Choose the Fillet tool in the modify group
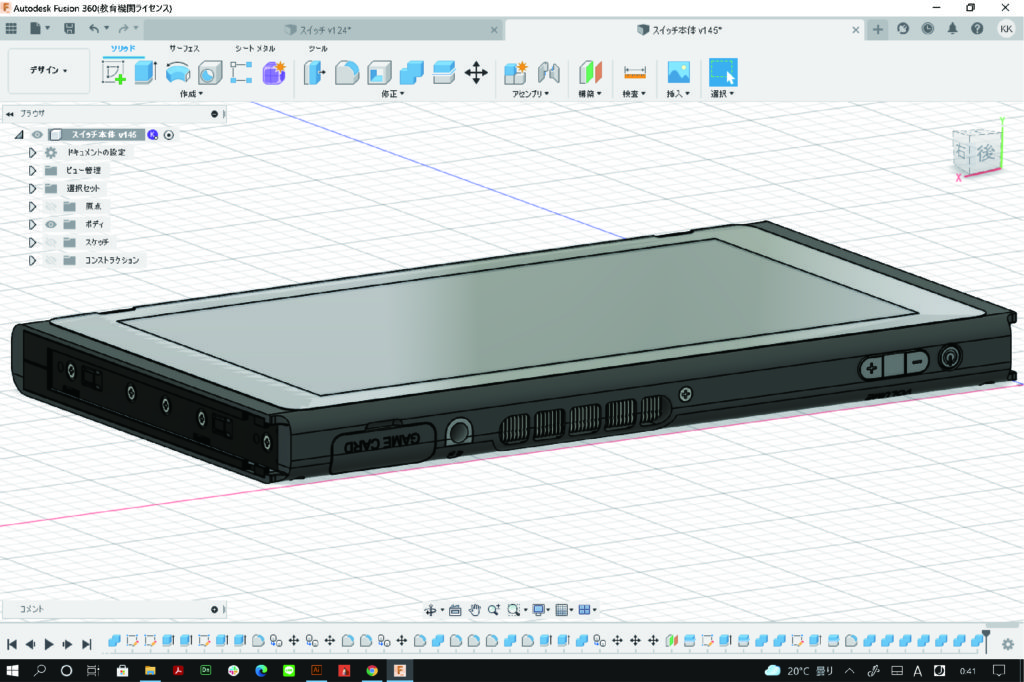The height and width of the screenshot is (682, 1024). pyautogui.click(x=346, y=73)
